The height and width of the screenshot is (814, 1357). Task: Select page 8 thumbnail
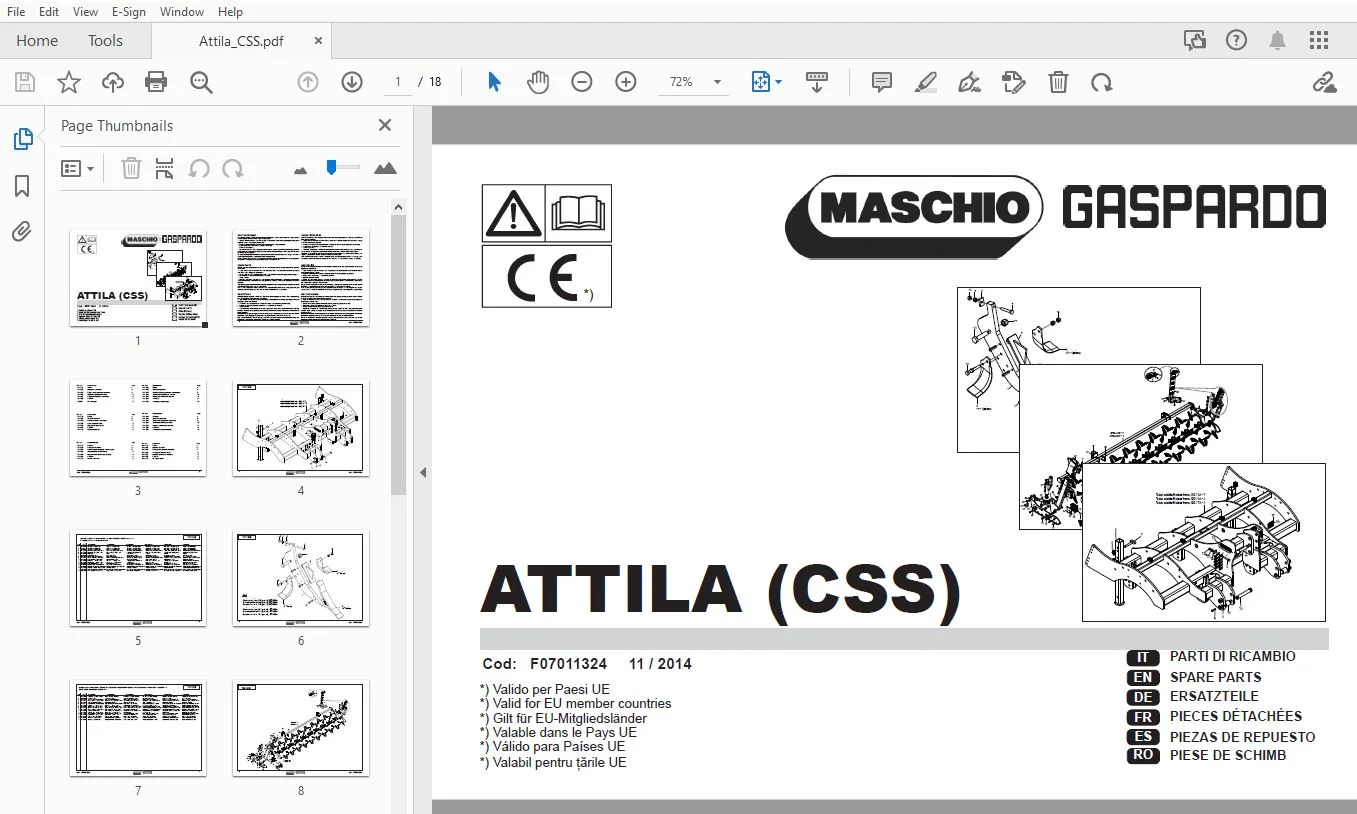pos(301,729)
